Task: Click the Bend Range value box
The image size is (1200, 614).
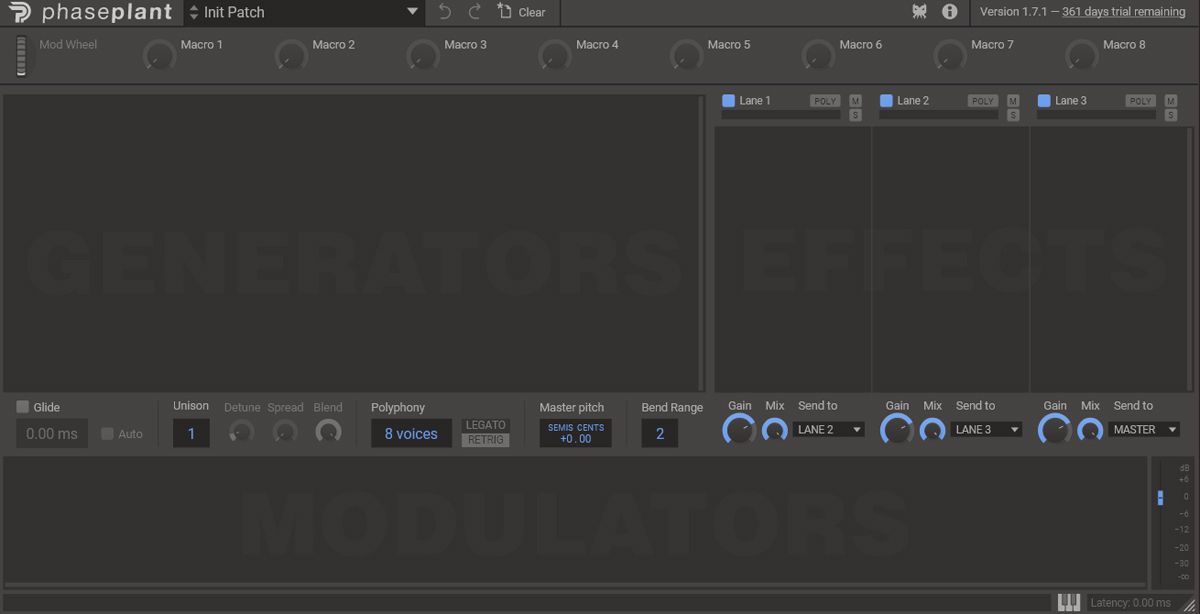Action: (660, 434)
